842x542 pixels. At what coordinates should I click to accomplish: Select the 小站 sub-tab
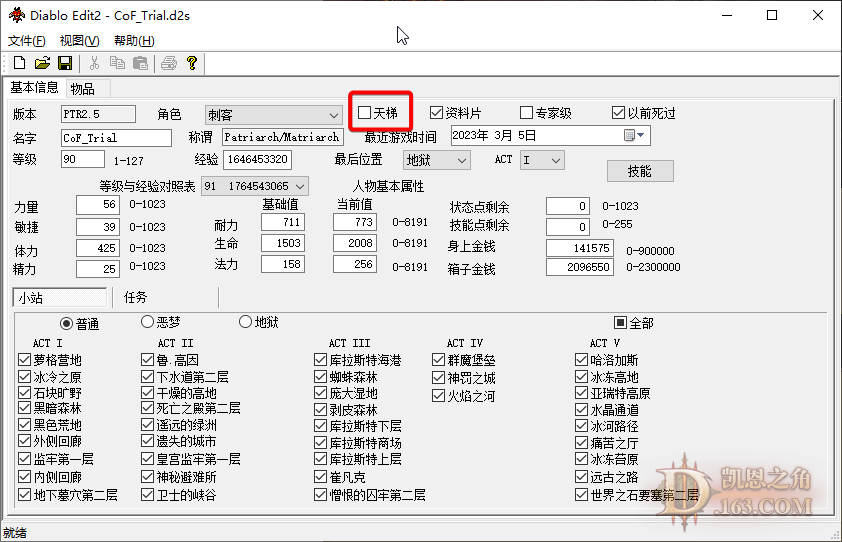(x=60, y=298)
